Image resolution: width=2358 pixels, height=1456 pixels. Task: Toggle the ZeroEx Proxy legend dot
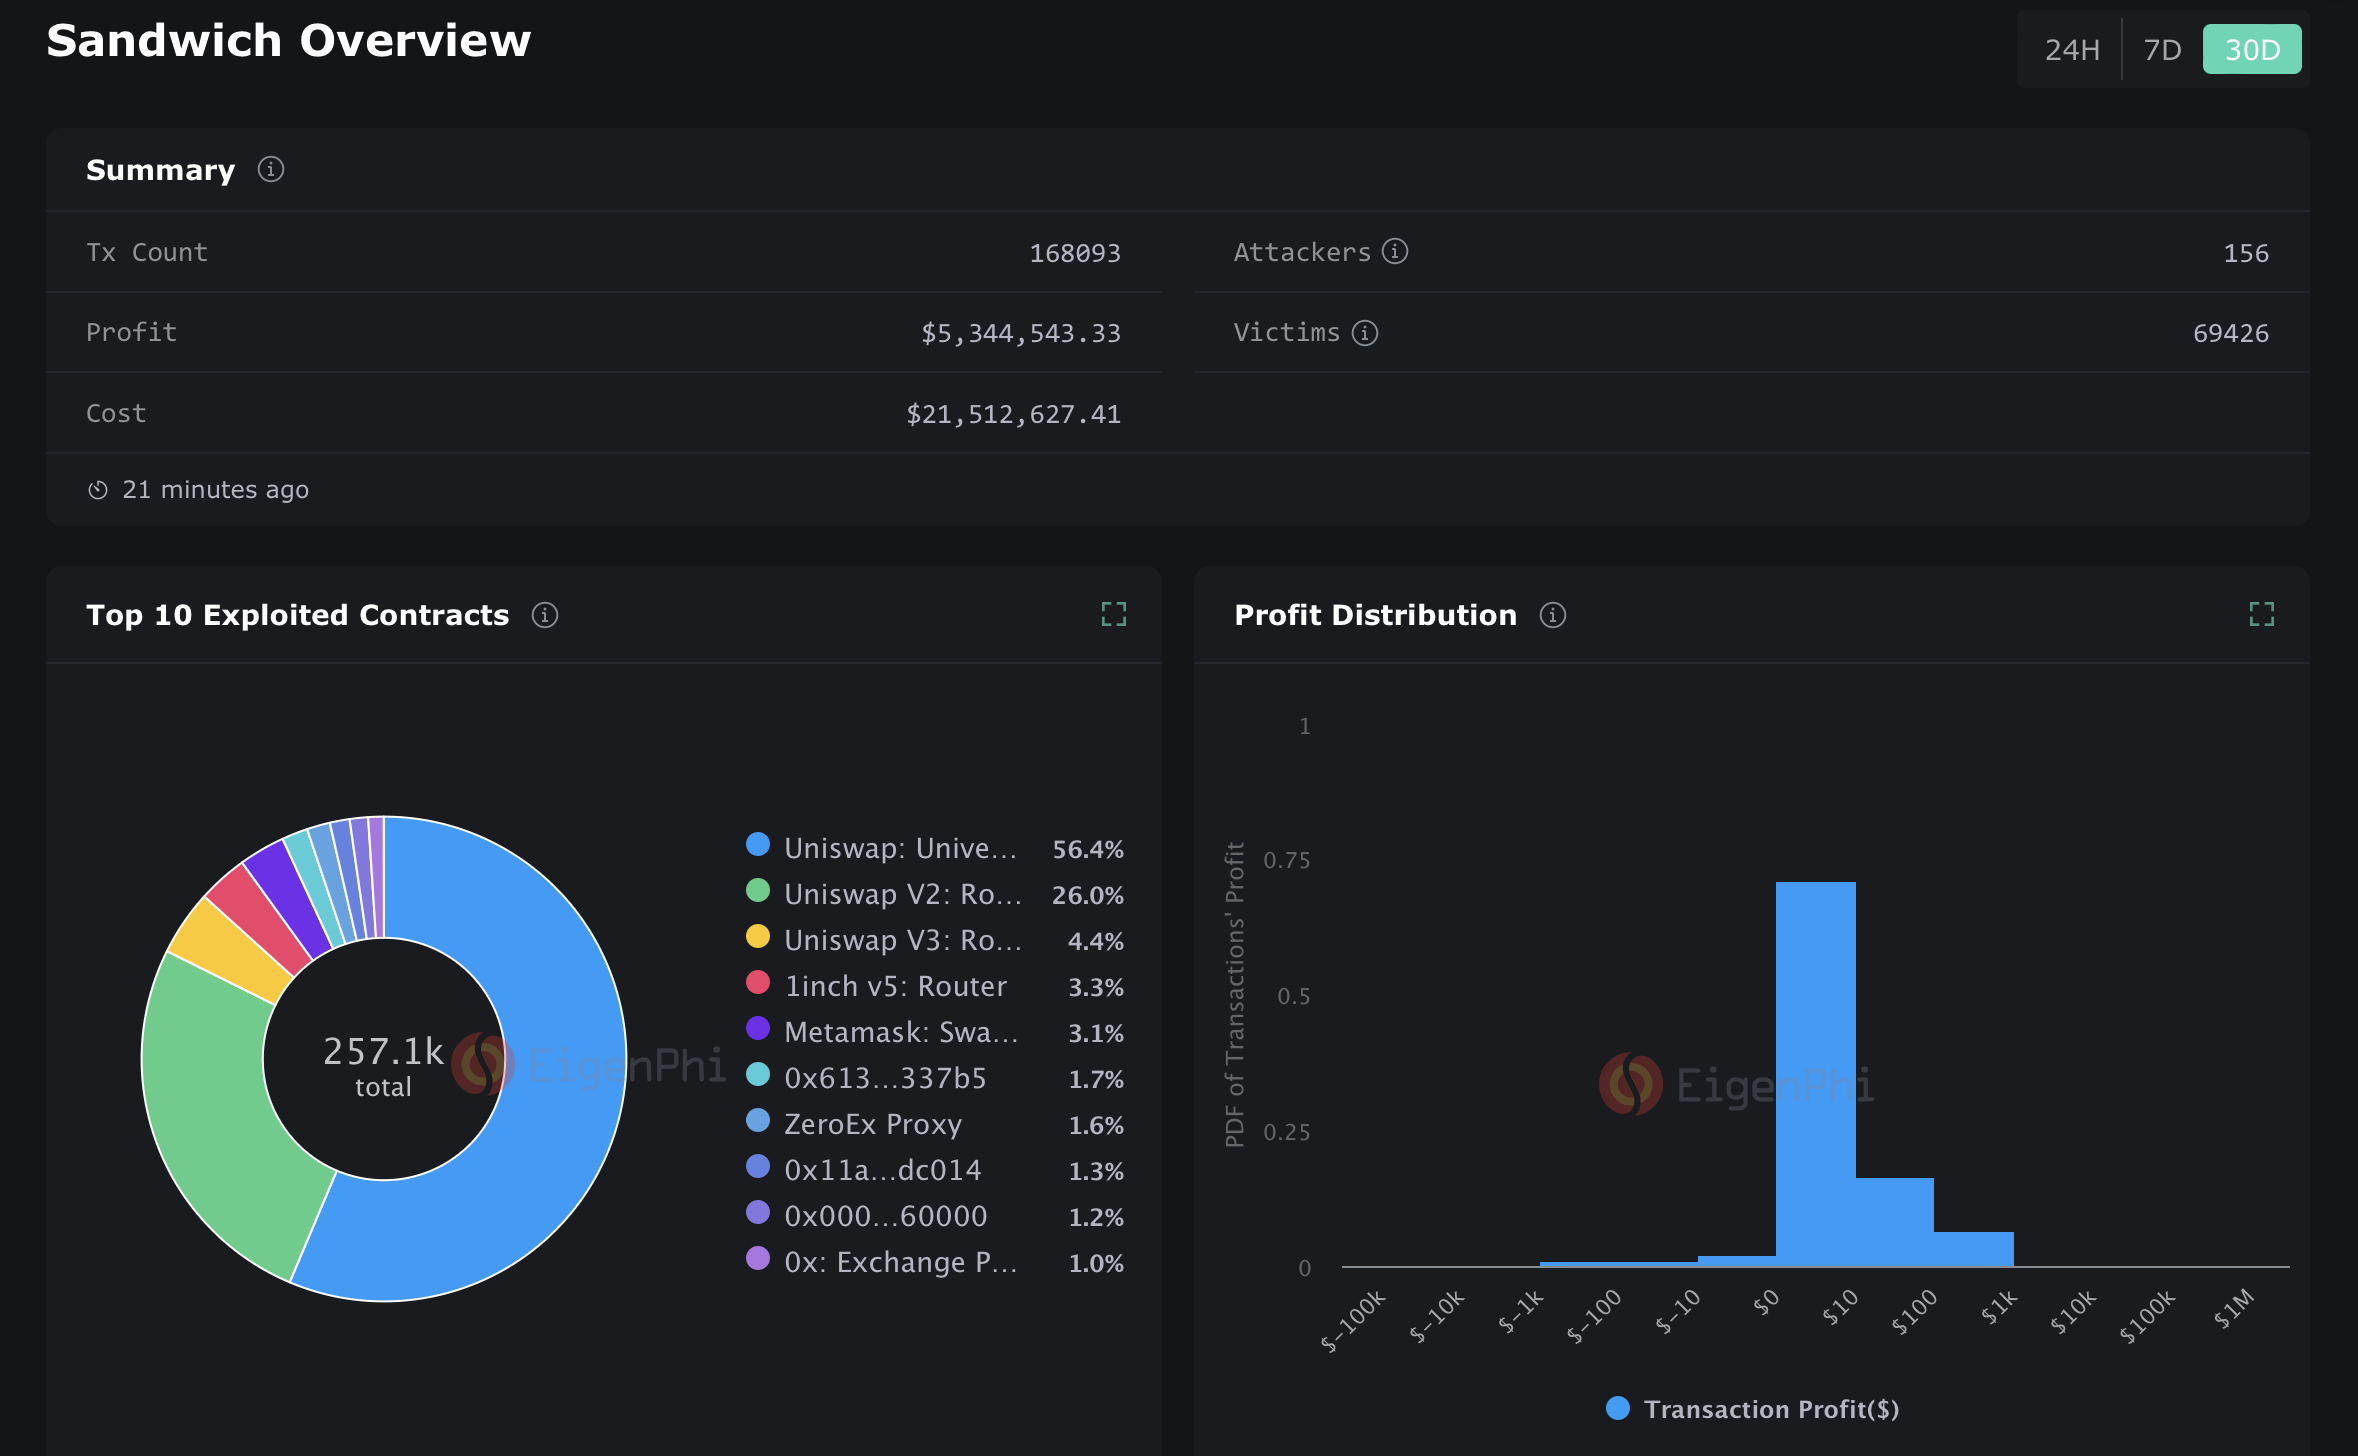click(x=758, y=1121)
